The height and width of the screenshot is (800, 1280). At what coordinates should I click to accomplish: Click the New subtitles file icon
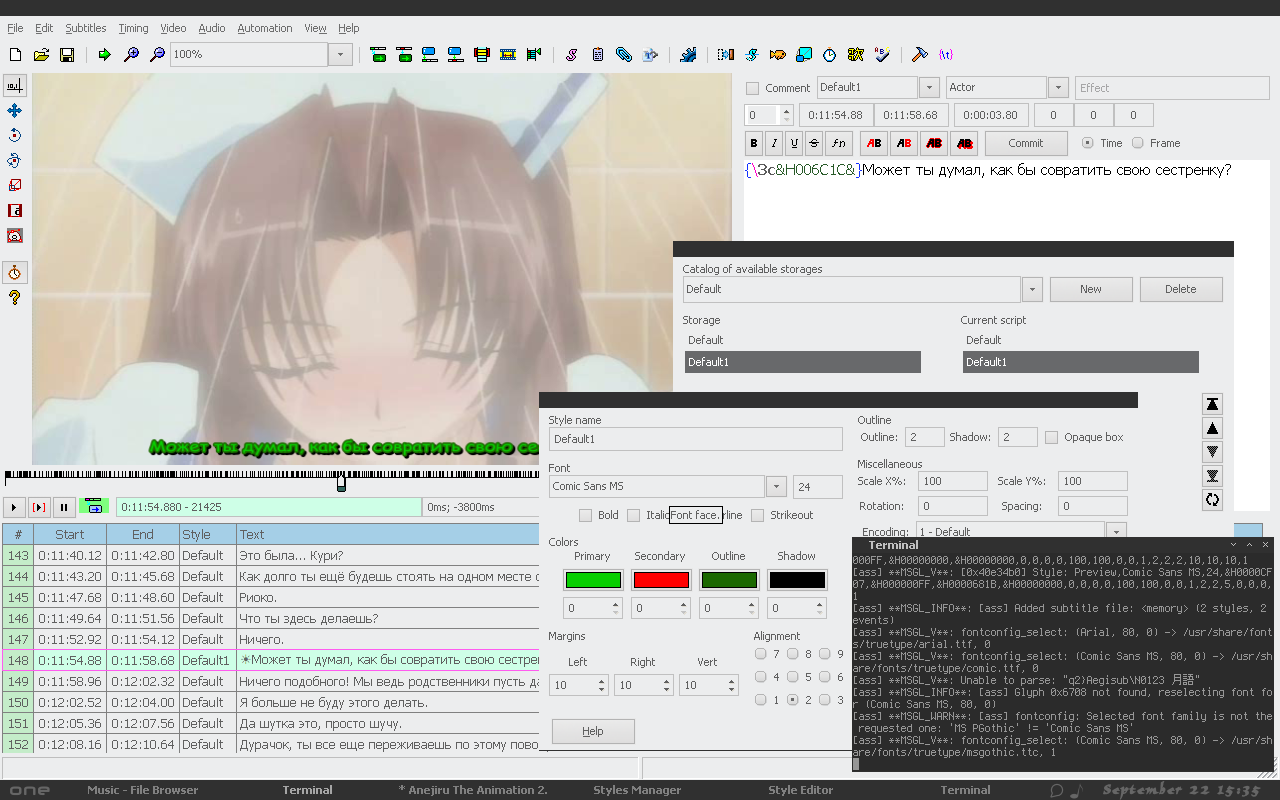(15, 55)
